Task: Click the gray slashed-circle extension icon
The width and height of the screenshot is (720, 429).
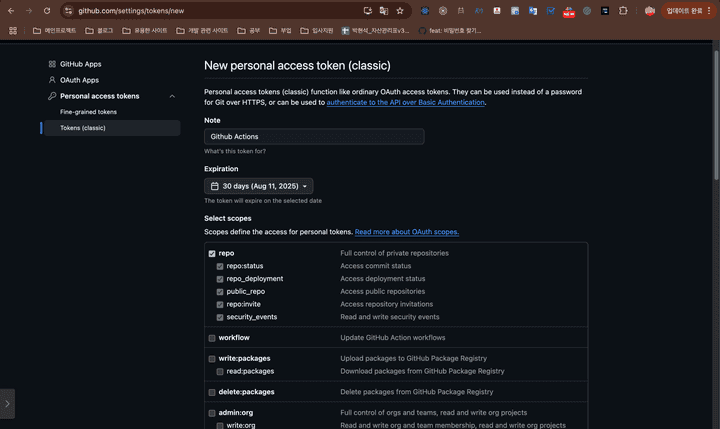Action: tap(587, 11)
